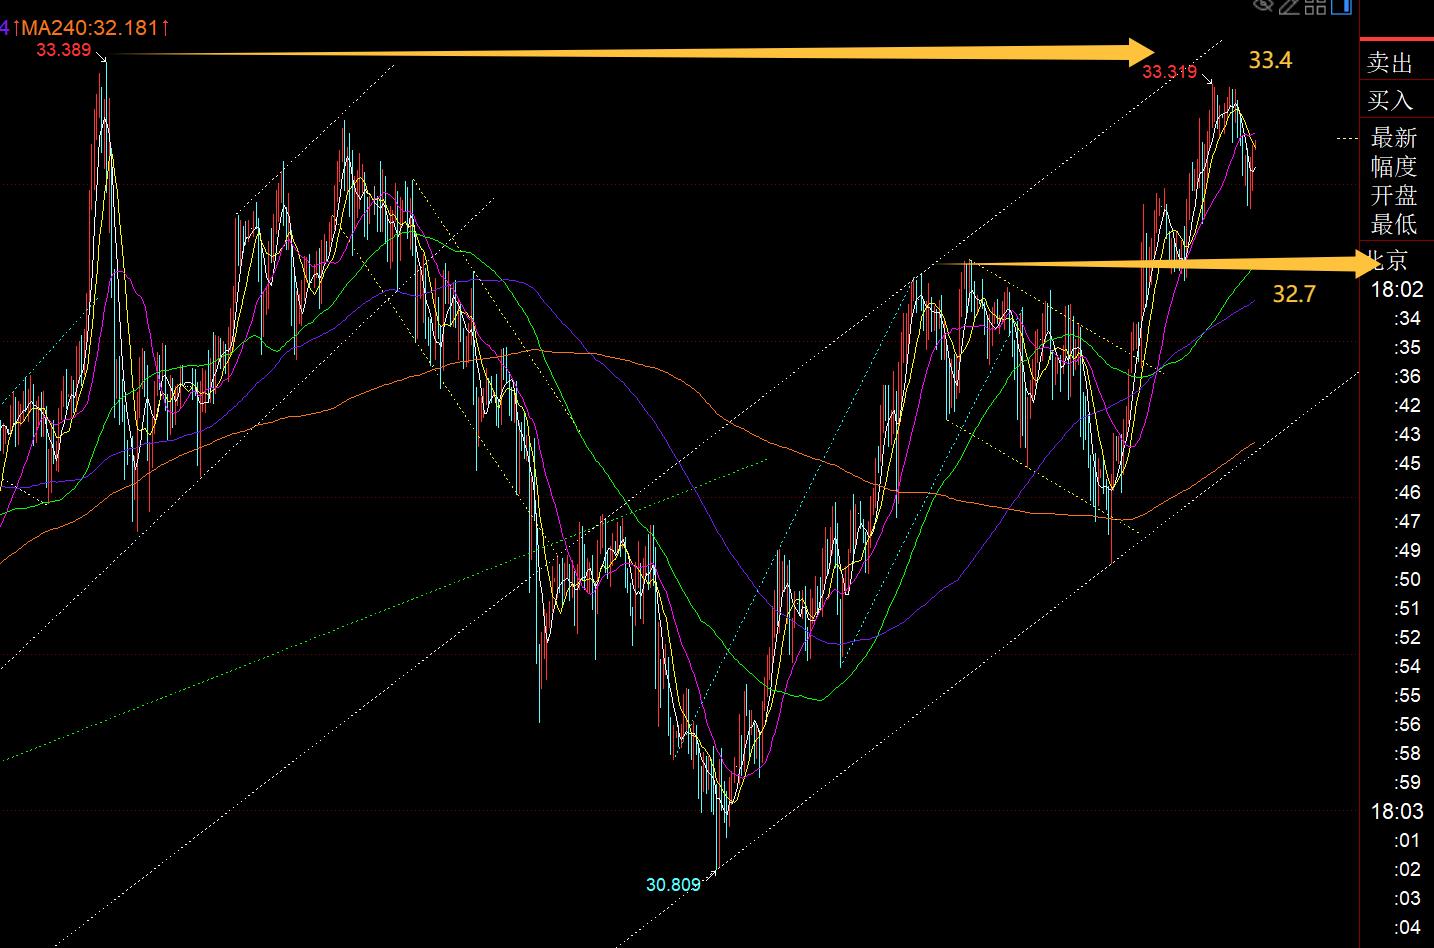Click the 33.389 high price marker
The height and width of the screenshot is (948, 1434).
pyautogui.click(x=64, y=49)
